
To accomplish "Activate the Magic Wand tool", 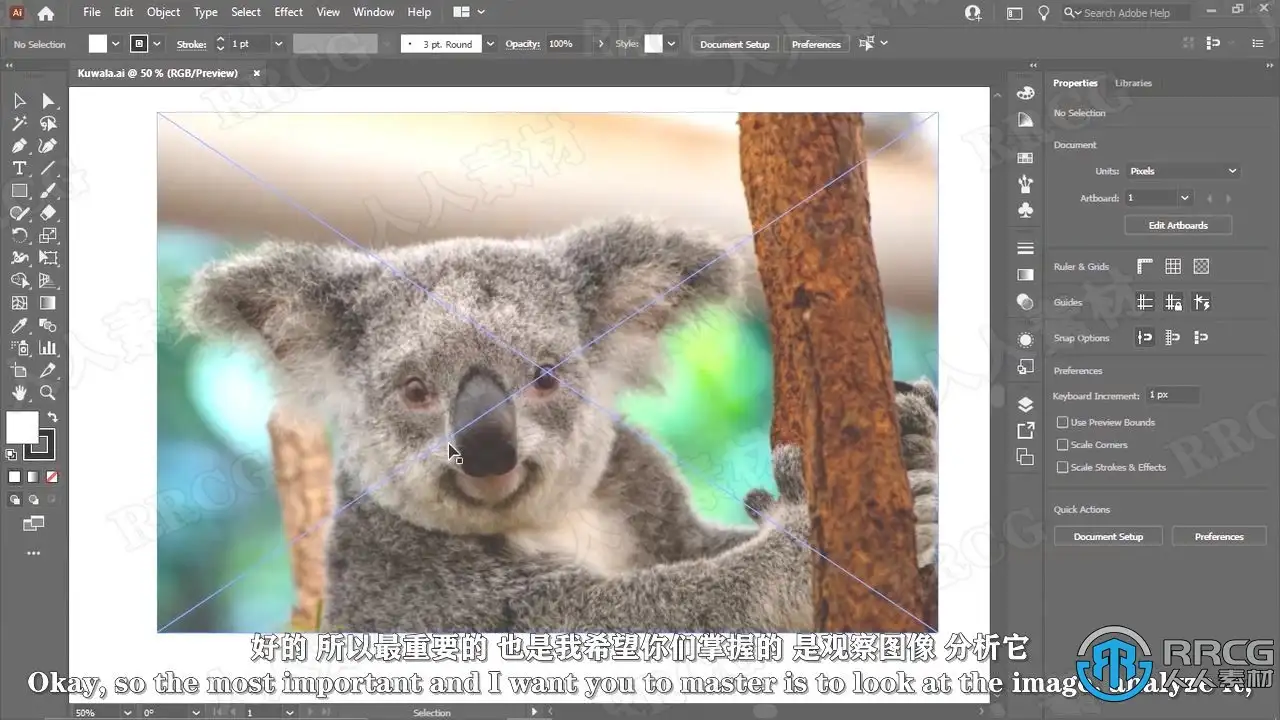I will 19,124.
